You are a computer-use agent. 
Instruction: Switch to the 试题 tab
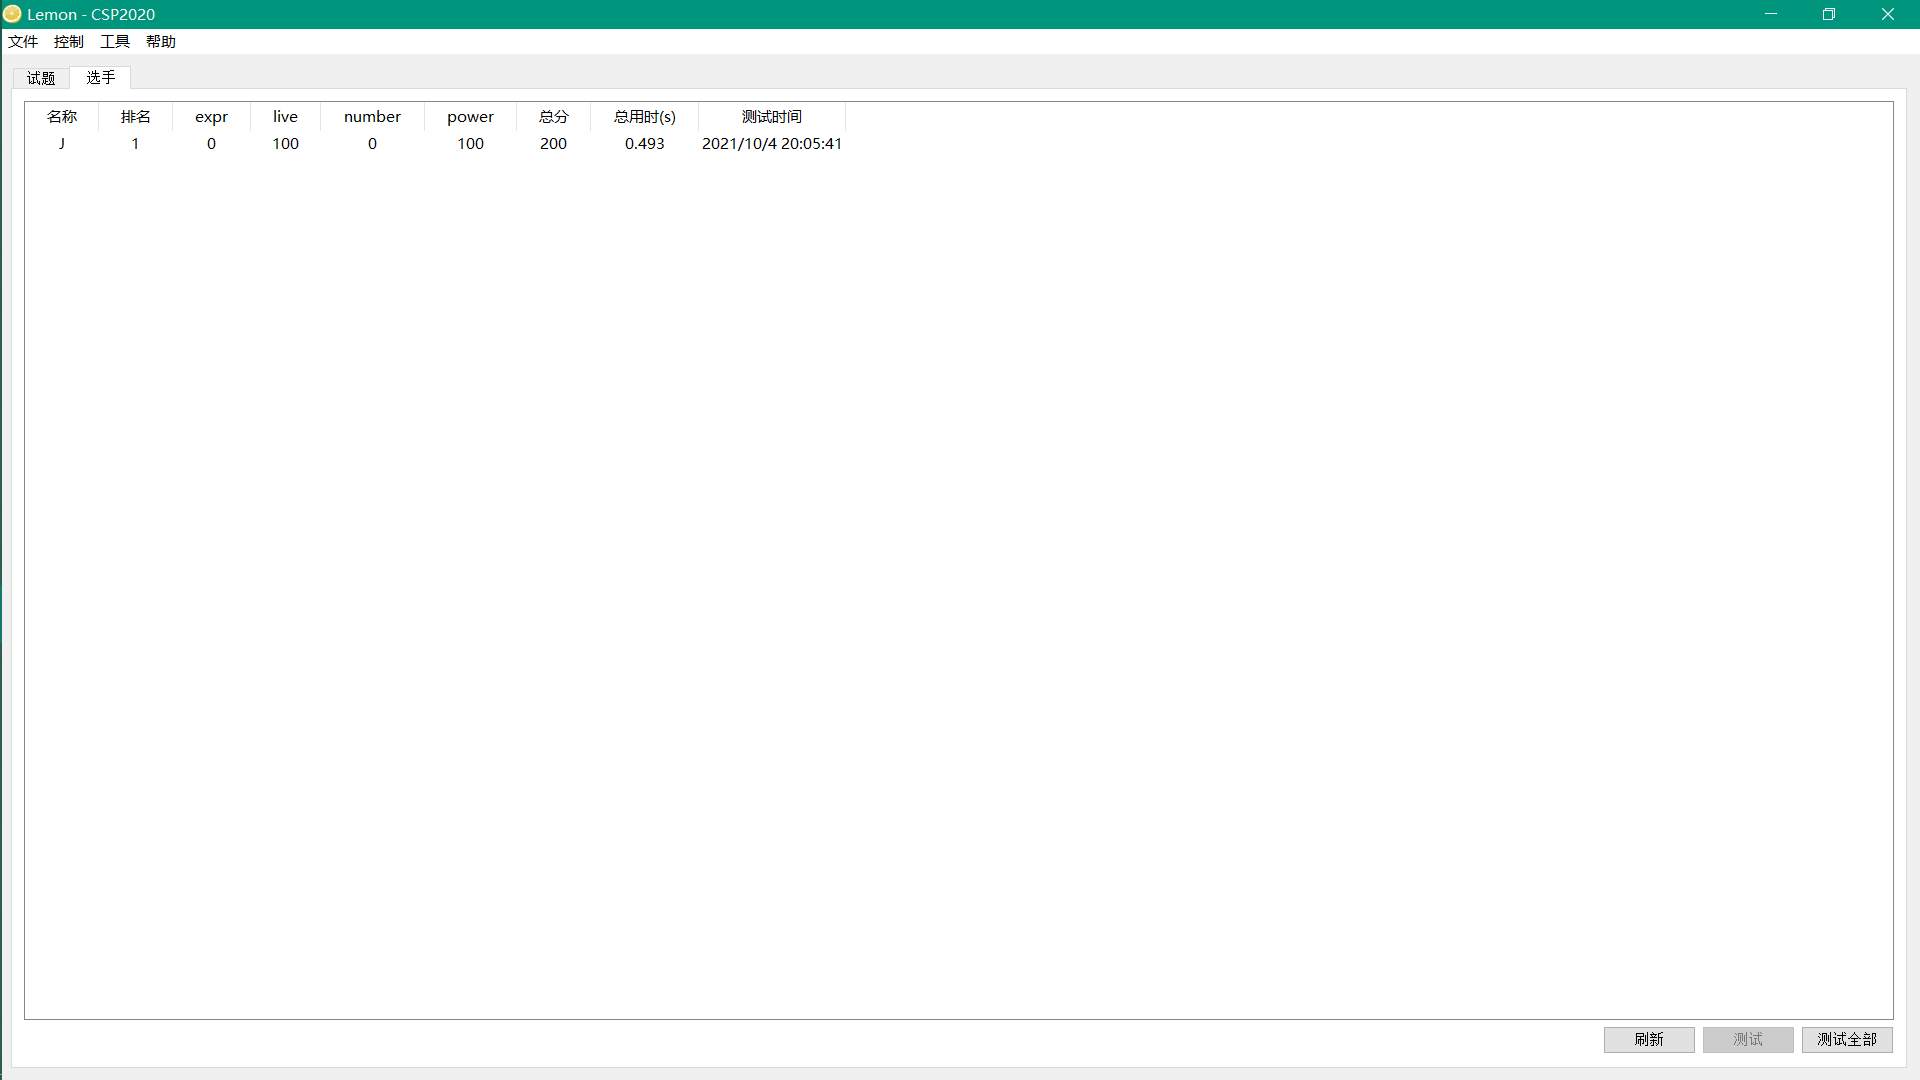point(41,78)
